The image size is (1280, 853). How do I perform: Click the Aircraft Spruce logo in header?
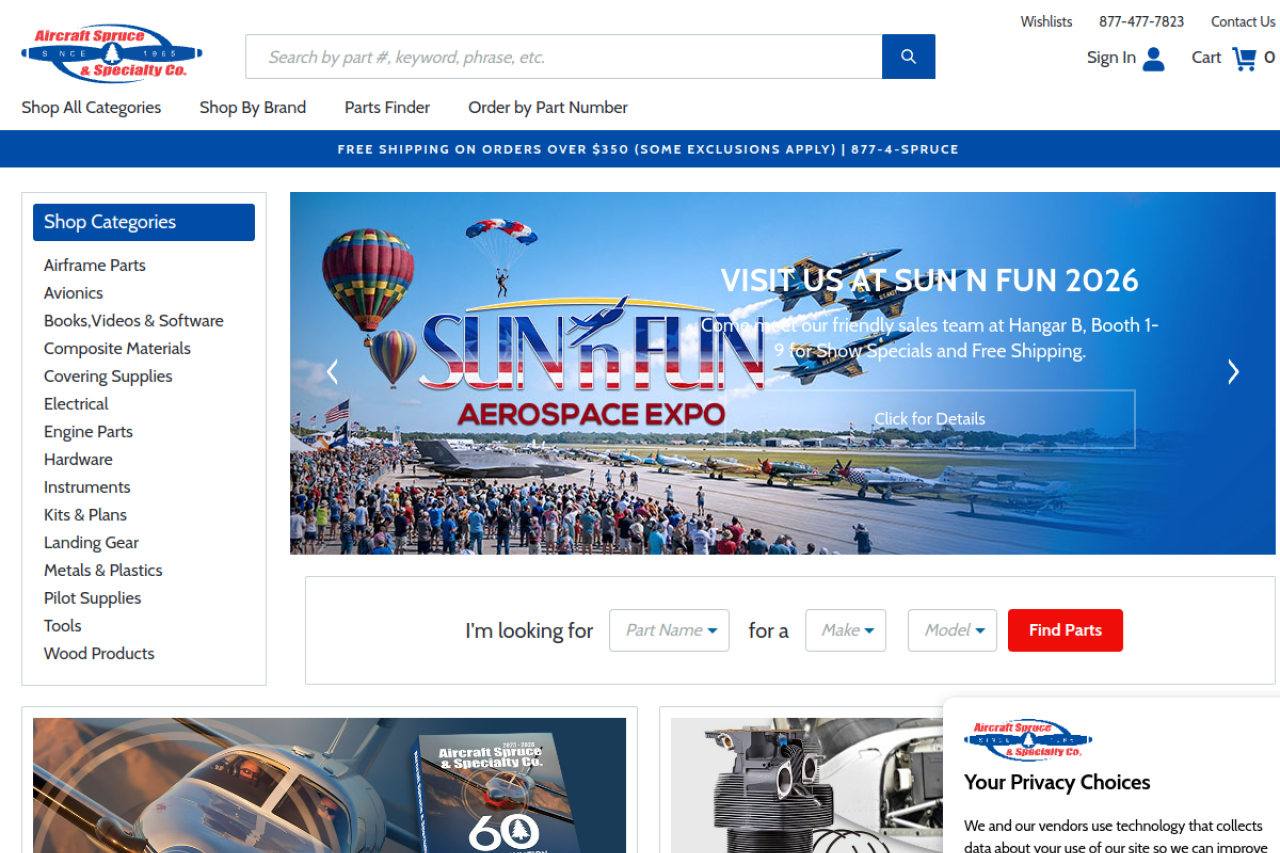[x=111, y=53]
